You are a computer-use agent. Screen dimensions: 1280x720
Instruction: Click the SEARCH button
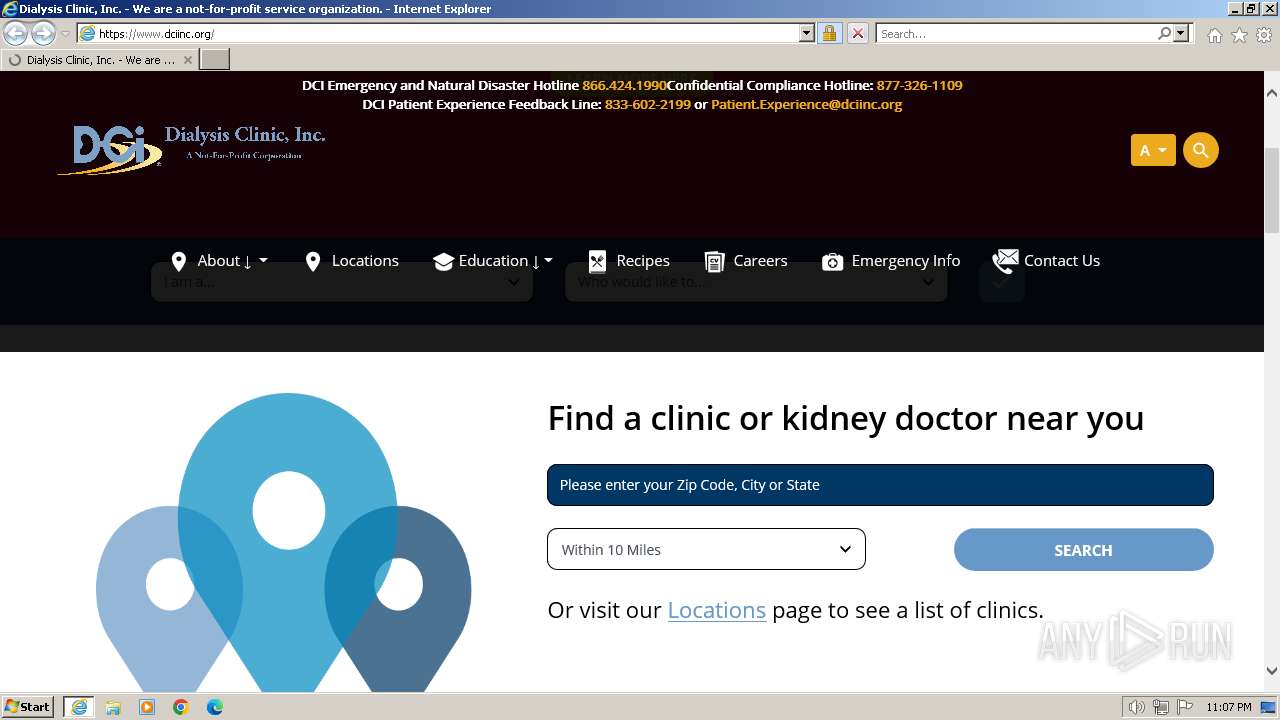click(1083, 550)
